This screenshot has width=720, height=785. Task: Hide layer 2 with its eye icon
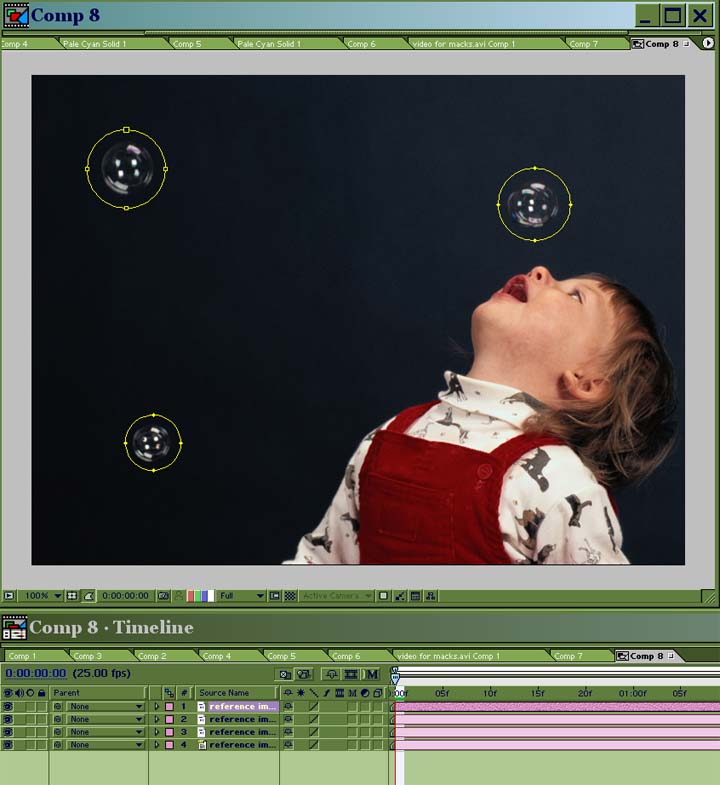click(x=8, y=719)
